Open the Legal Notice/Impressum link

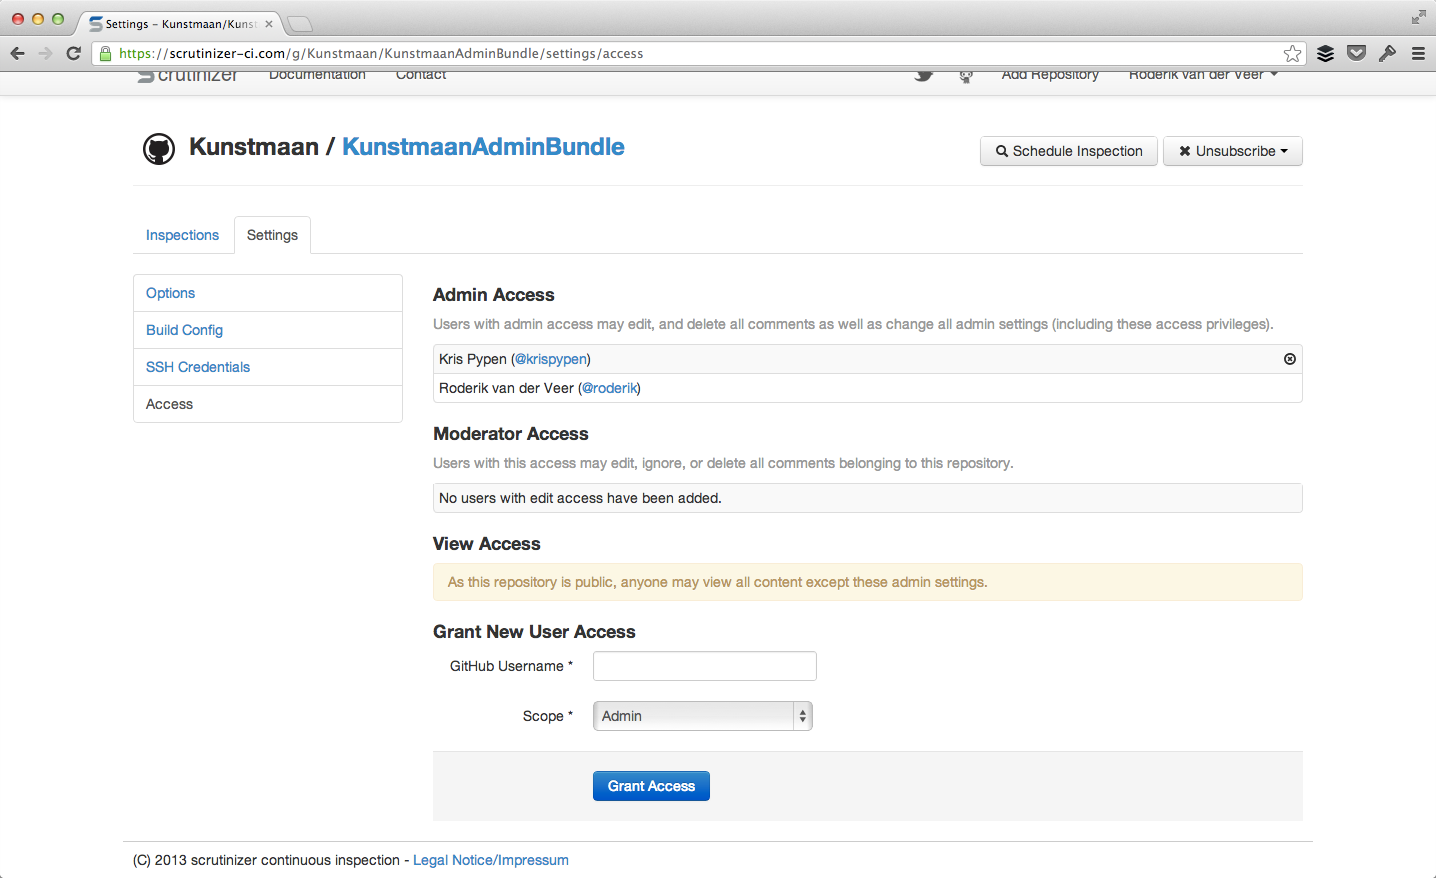(491, 860)
